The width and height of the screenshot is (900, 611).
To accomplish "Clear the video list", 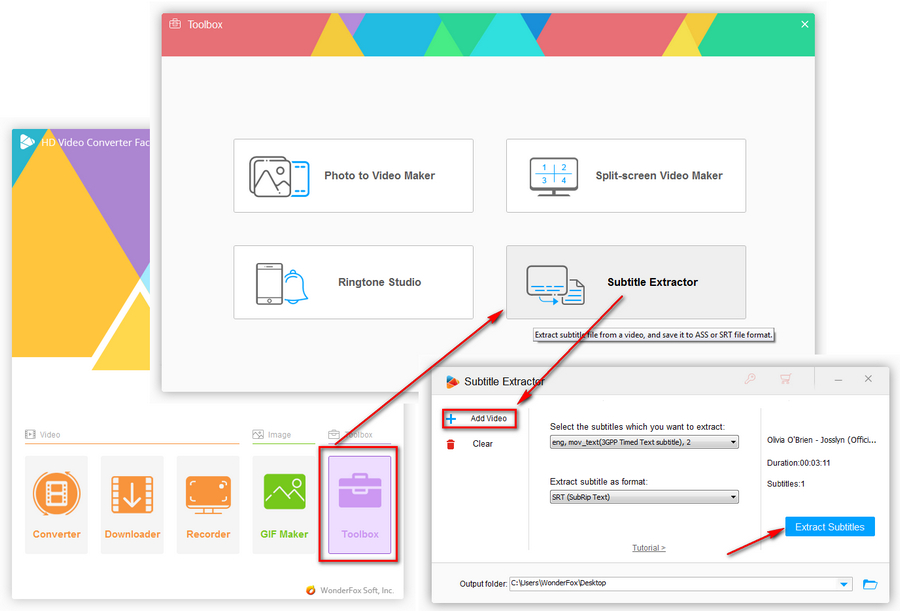I will coord(482,443).
